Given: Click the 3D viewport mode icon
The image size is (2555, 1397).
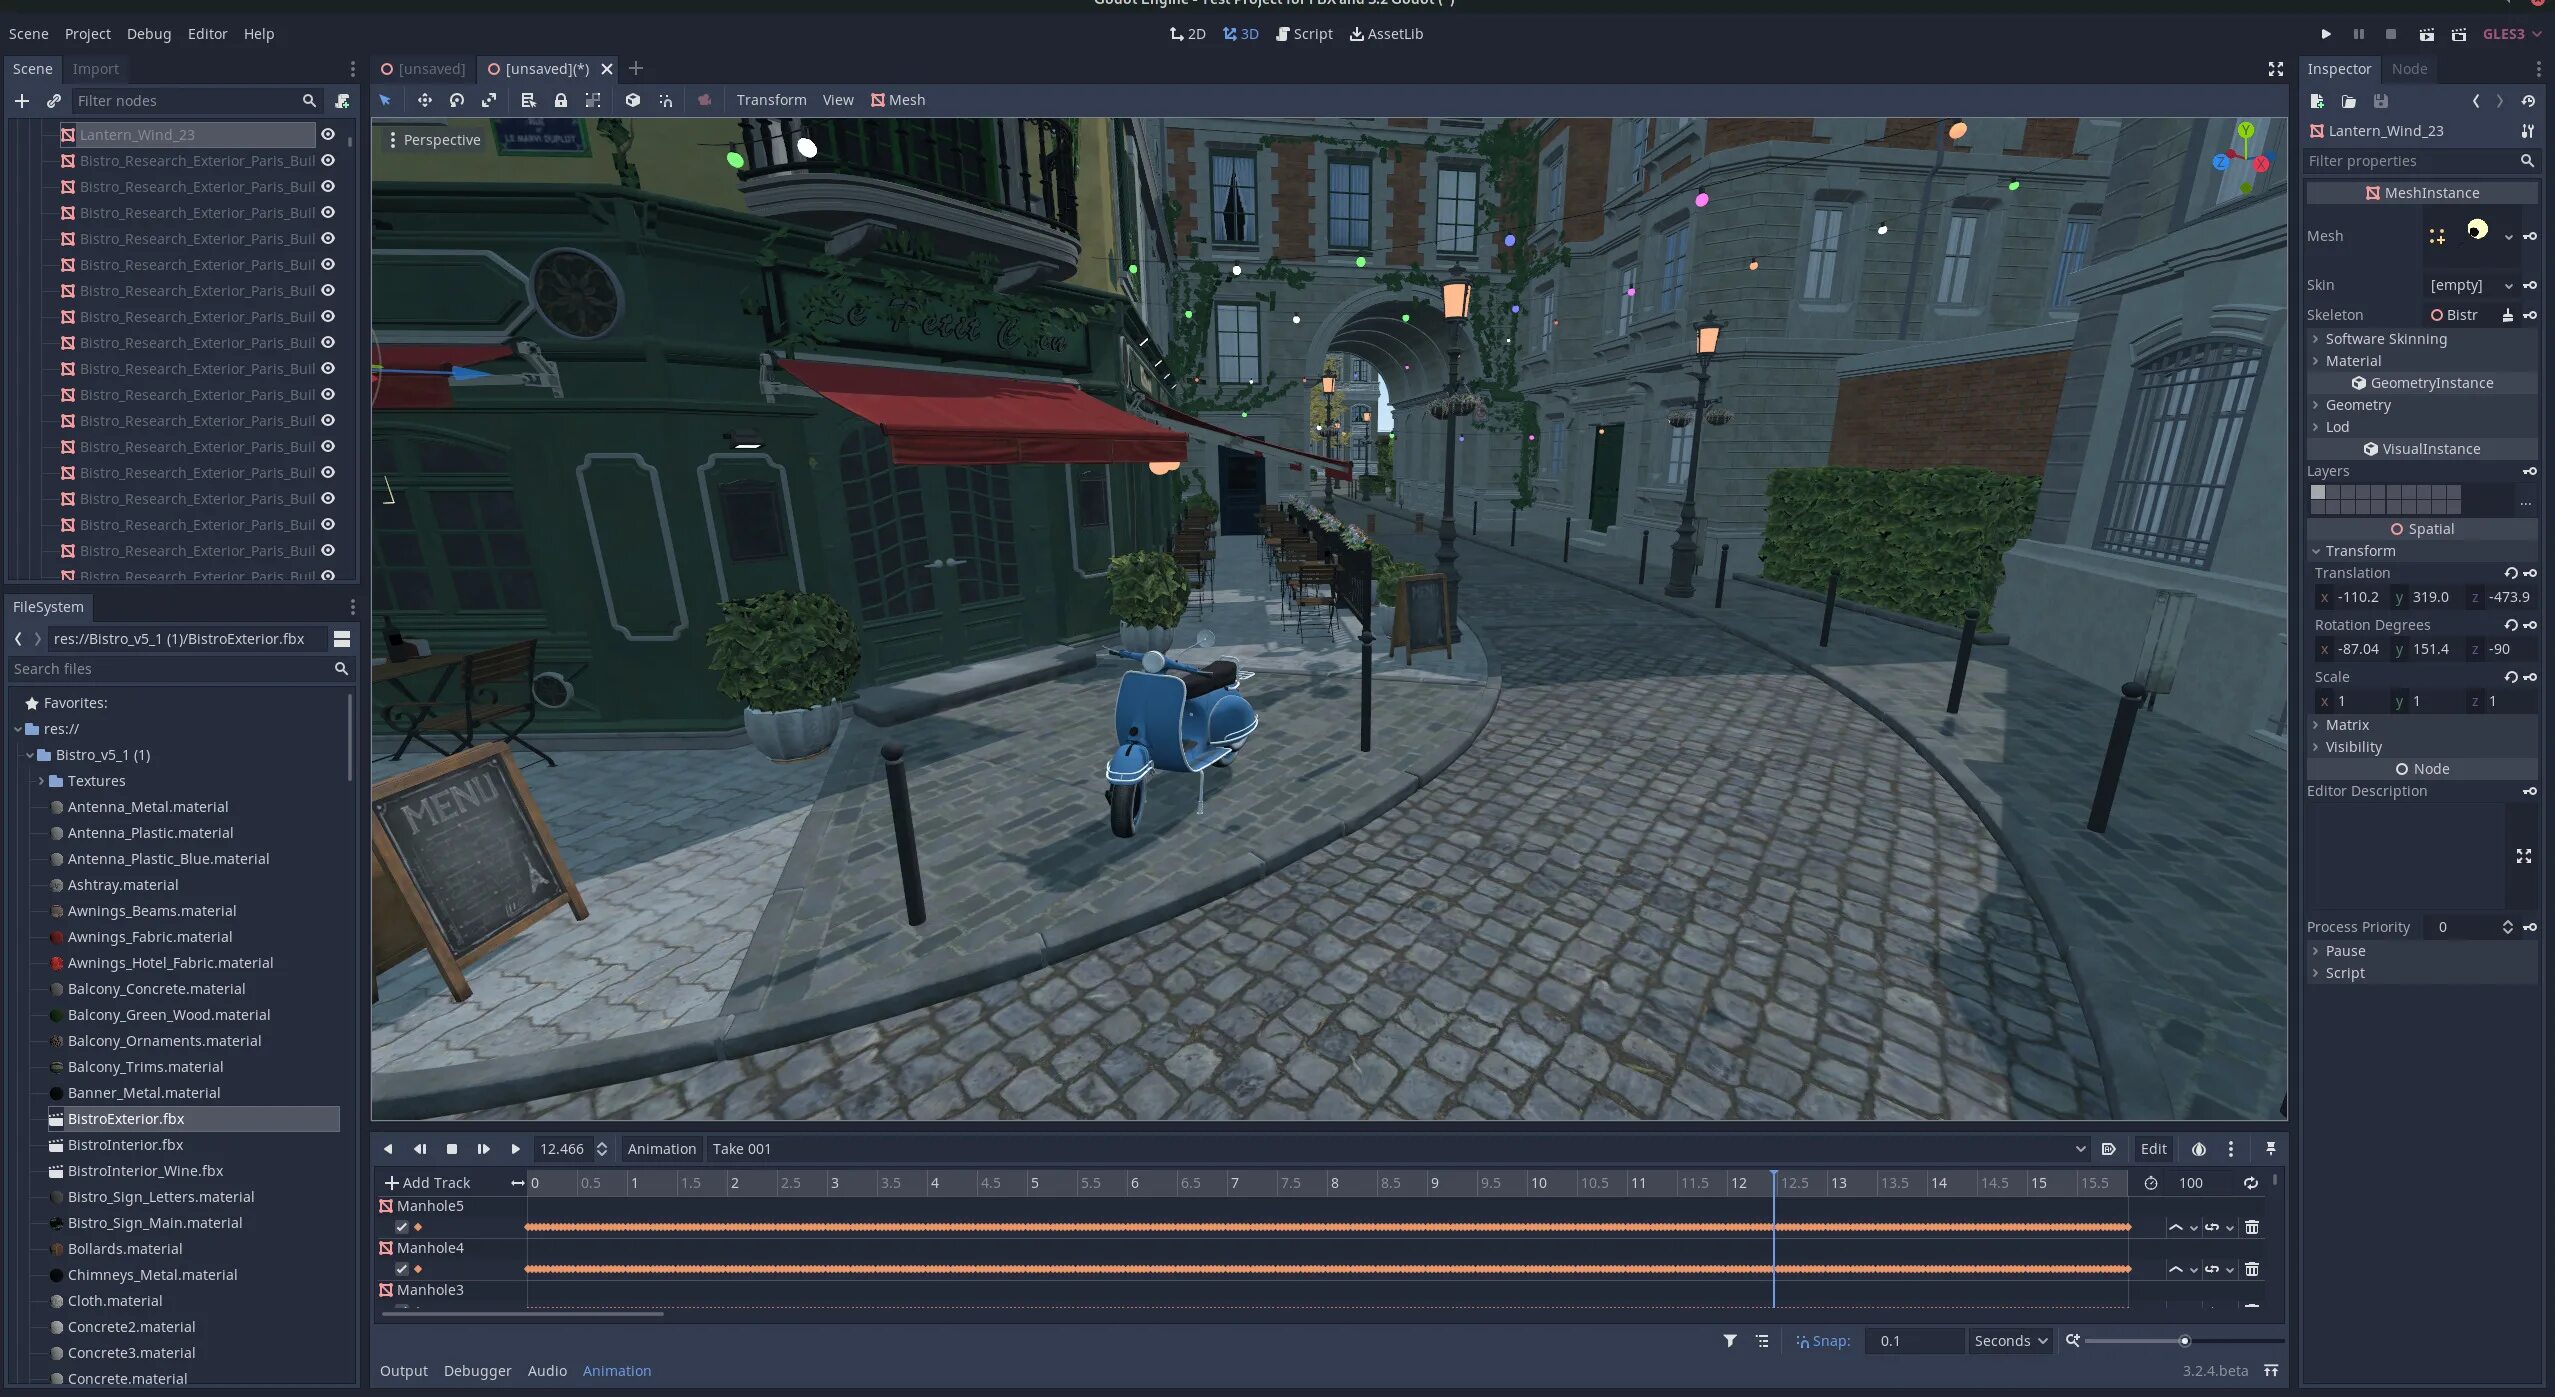Looking at the screenshot, I should pyautogui.click(x=1239, y=33).
